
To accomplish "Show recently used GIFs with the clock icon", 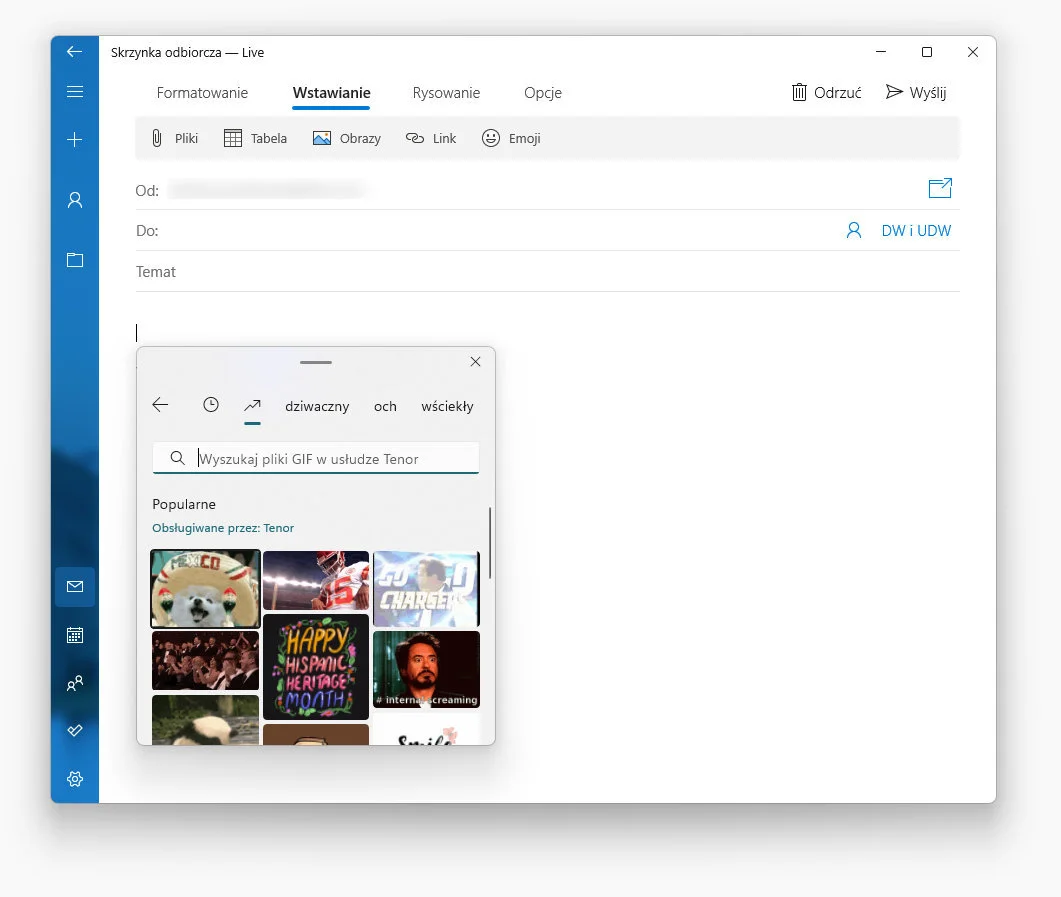I will (x=210, y=405).
